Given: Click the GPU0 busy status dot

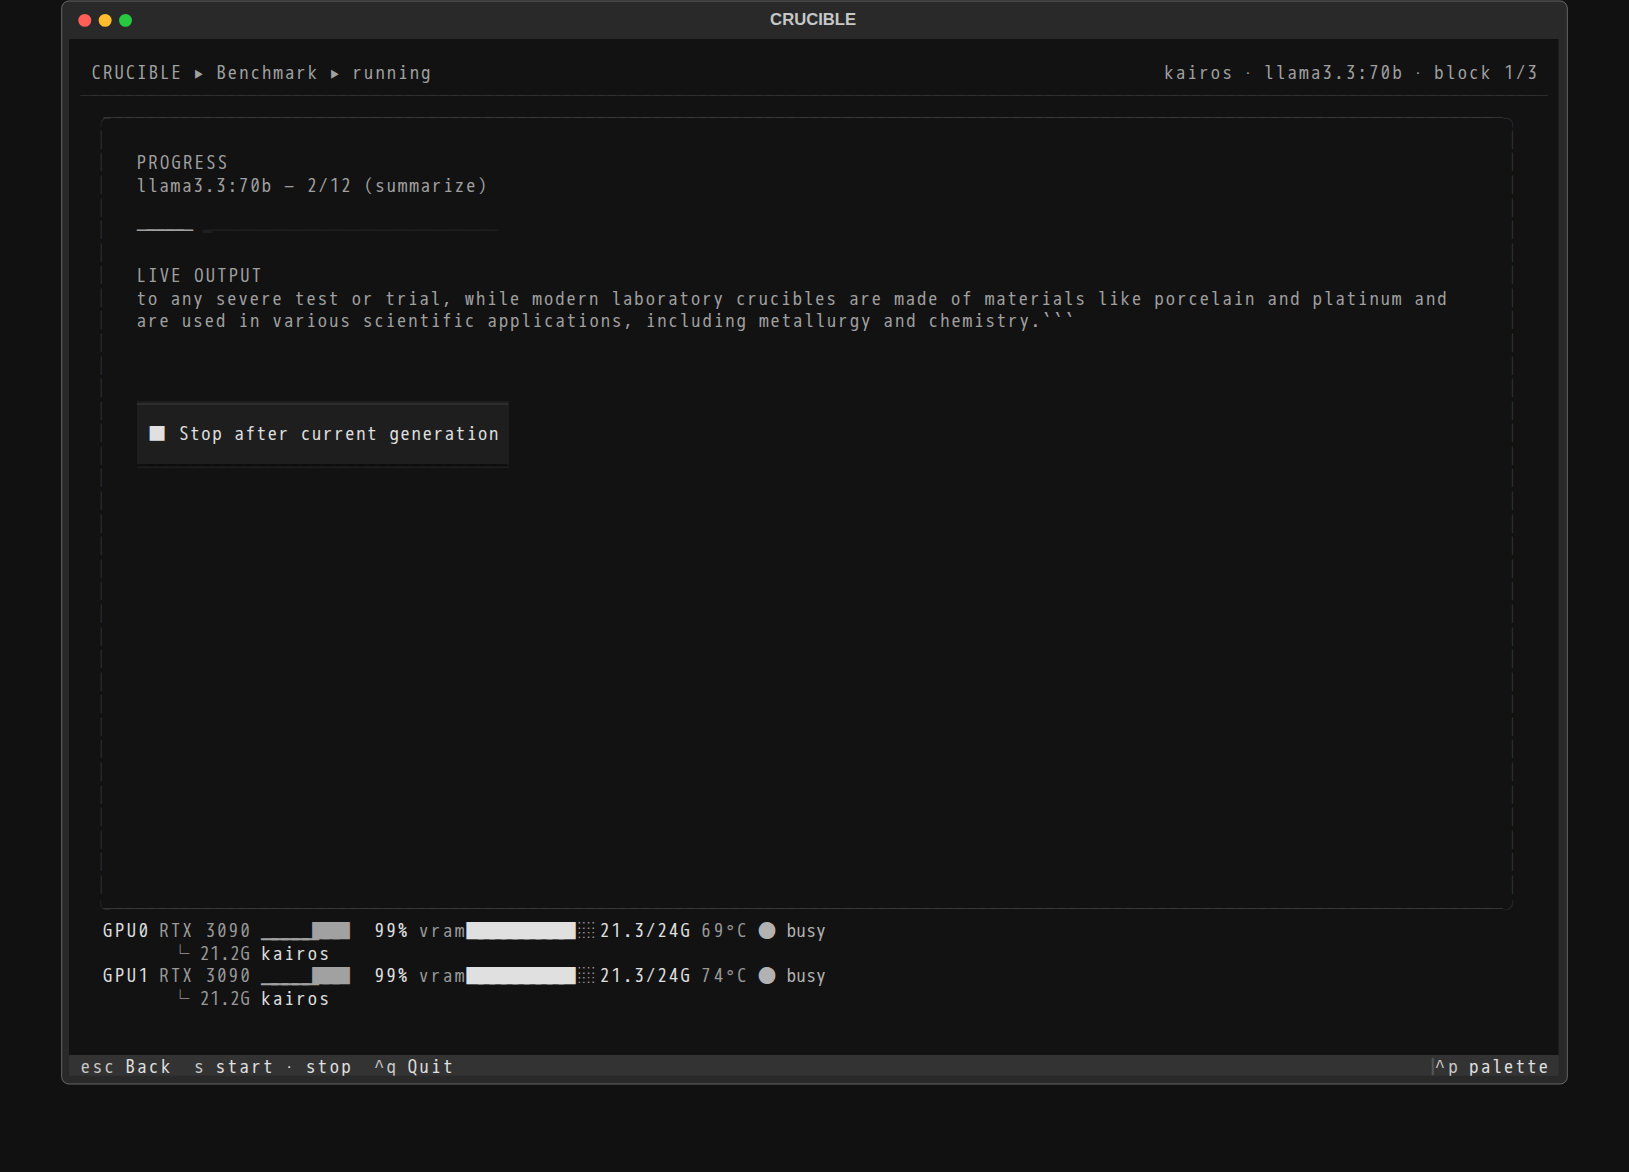Looking at the screenshot, I should pyautogui.click(x=767, y=931).
